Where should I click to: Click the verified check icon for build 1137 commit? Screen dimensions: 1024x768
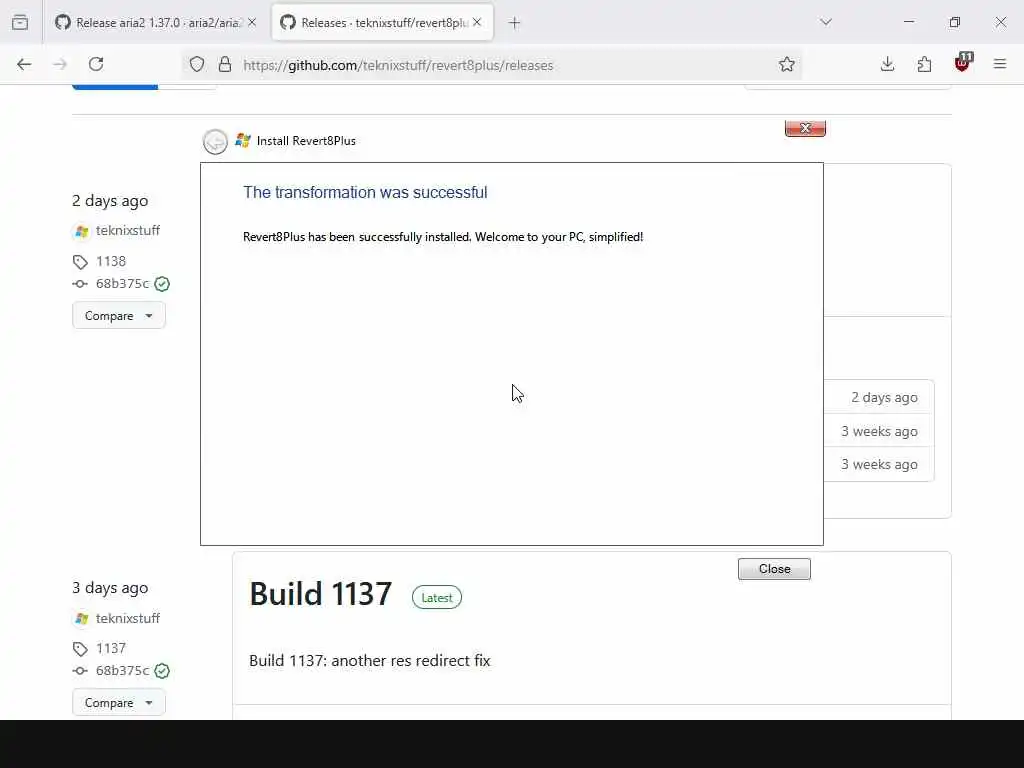(x=162, y=671)
